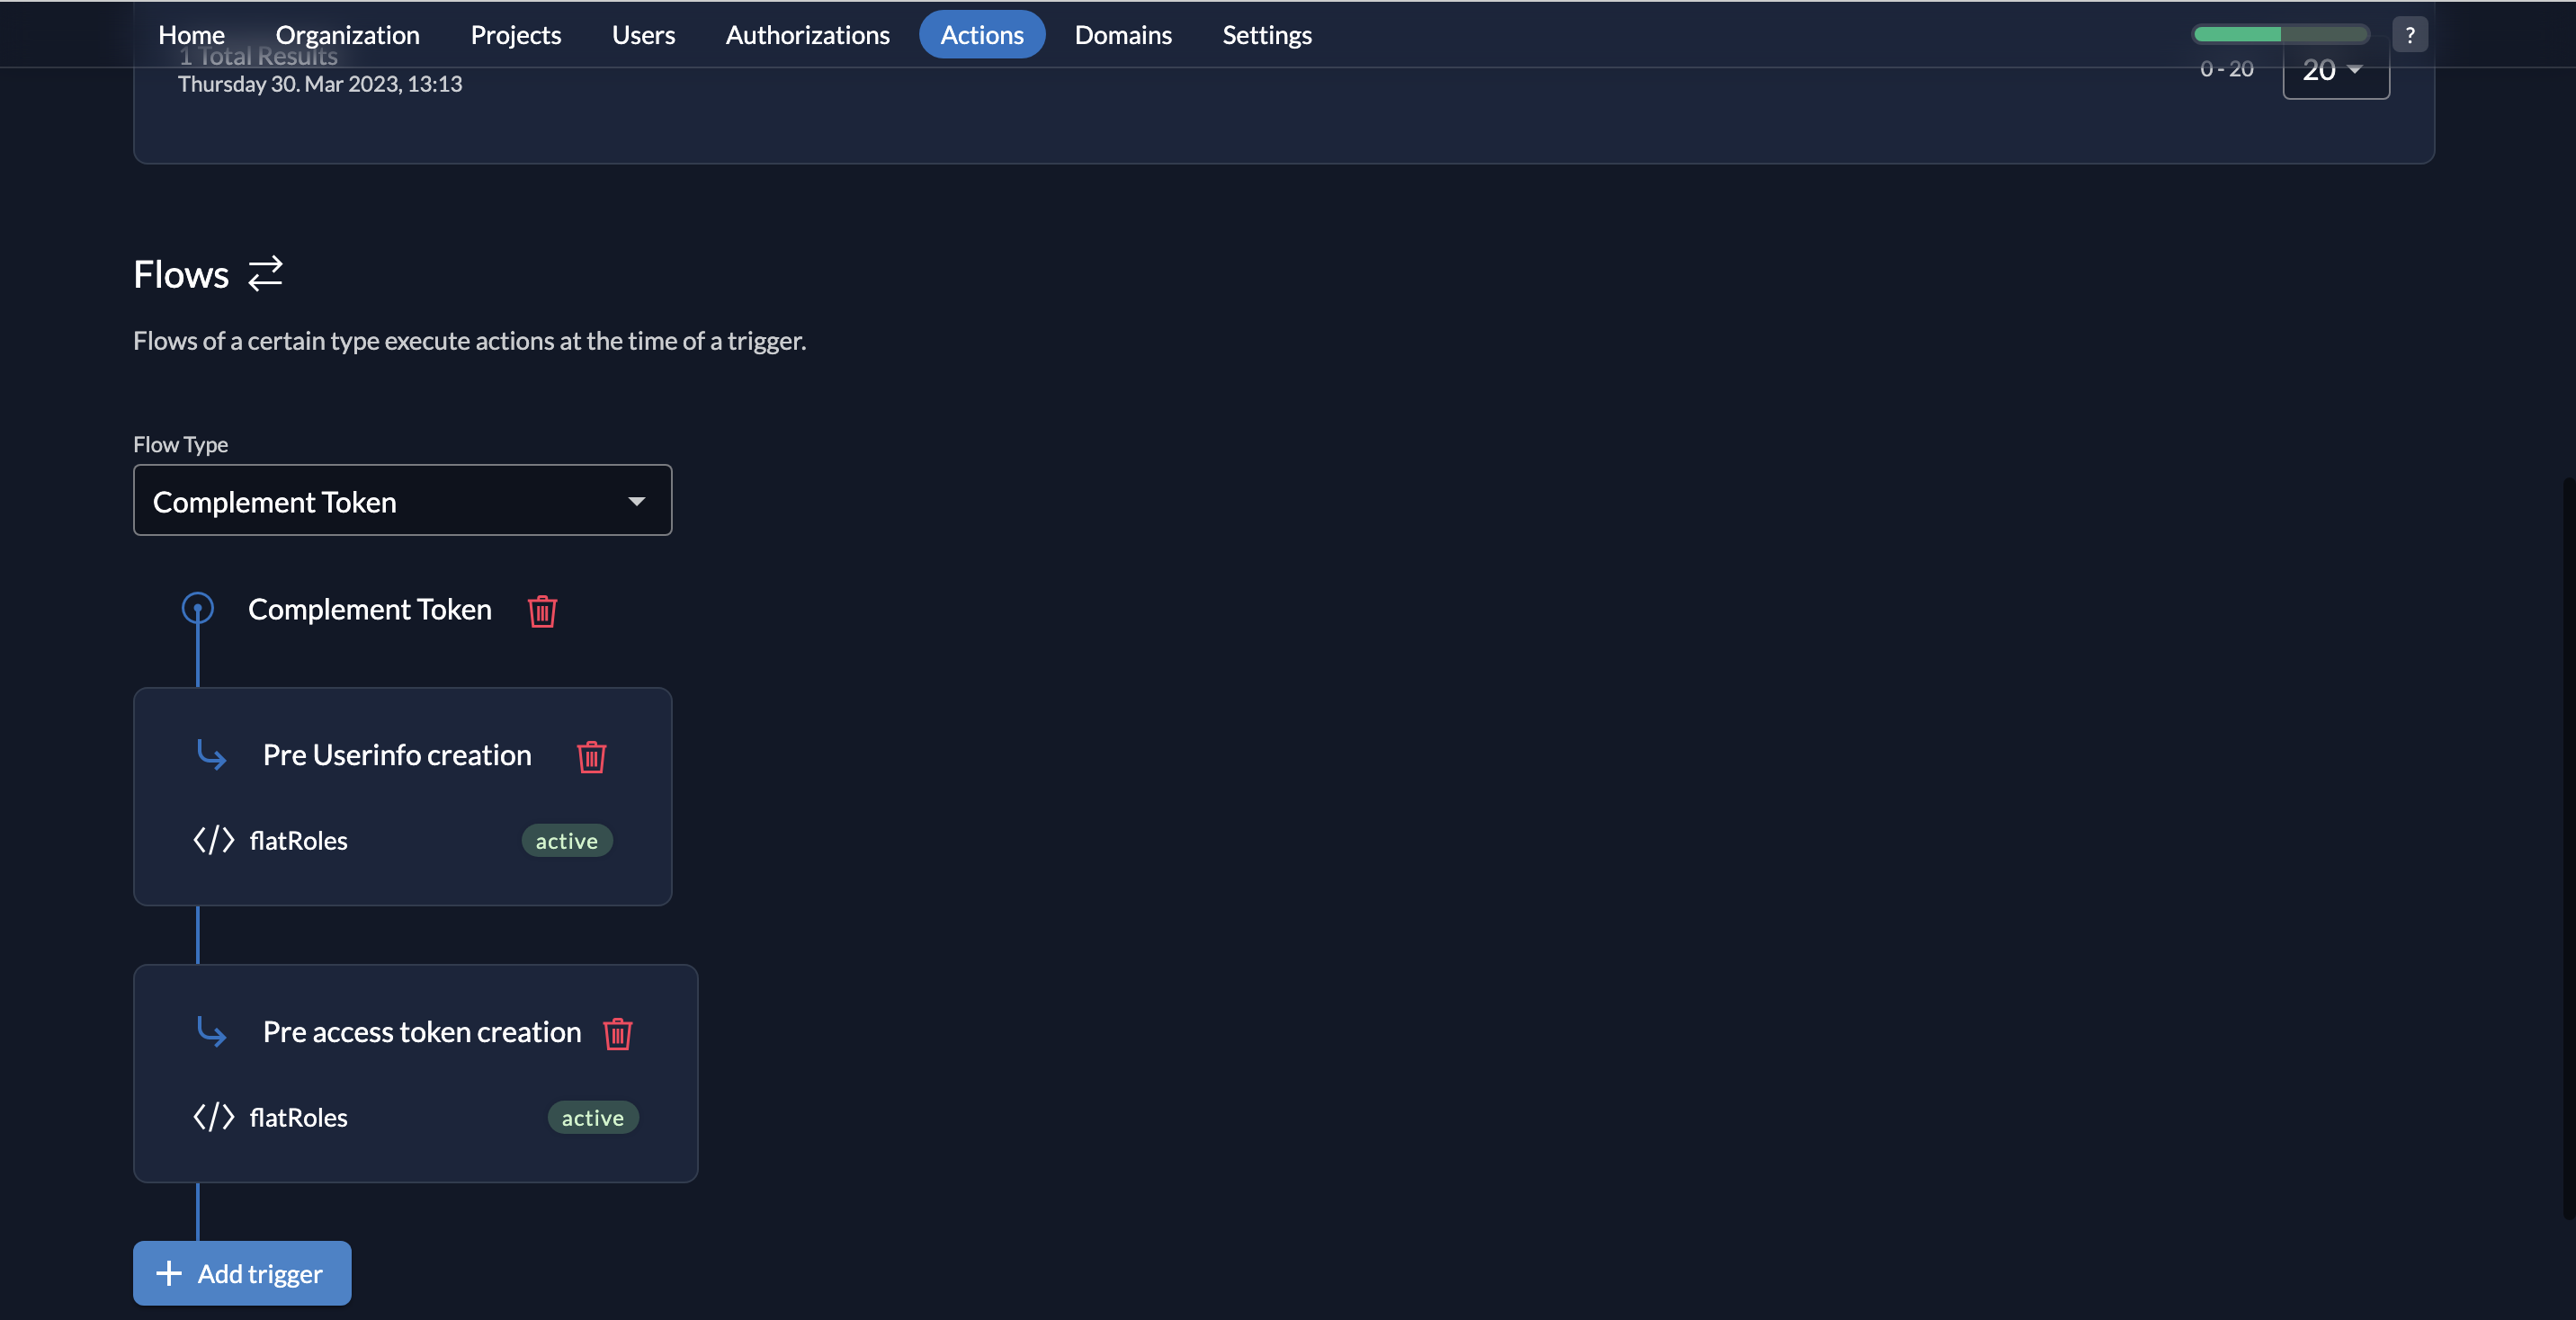The width and height of the screenshot is (2576, 1320).
Task: Open the Authorizations tab
Action: point(807,35)
